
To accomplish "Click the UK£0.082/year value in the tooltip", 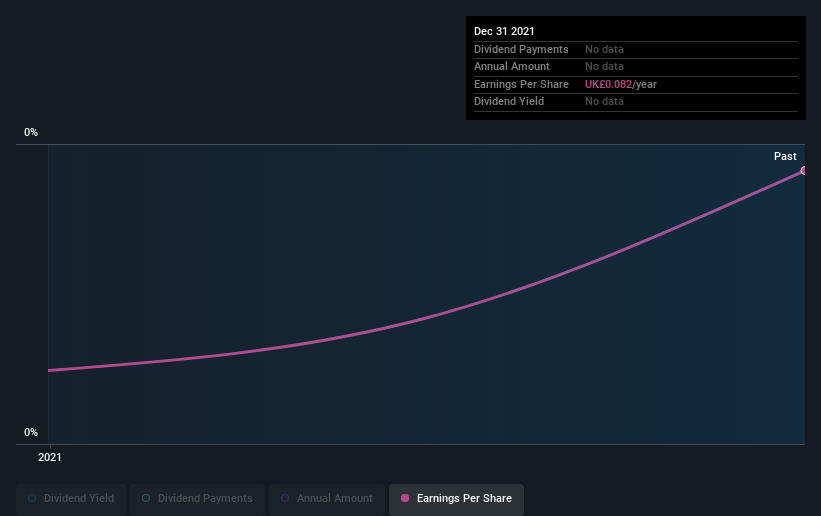I will tap(620, 84).
